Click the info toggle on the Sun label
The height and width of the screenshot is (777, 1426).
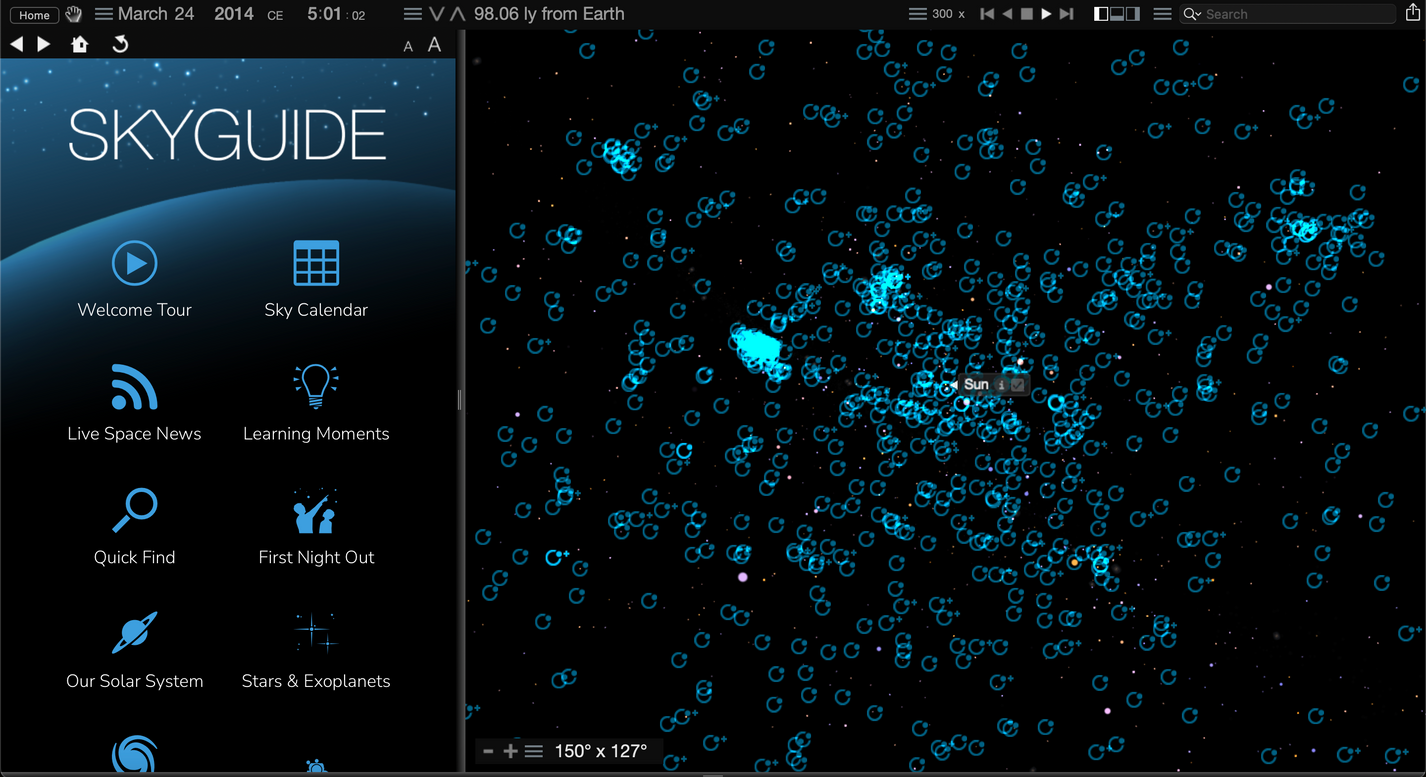pos(1003,384)
